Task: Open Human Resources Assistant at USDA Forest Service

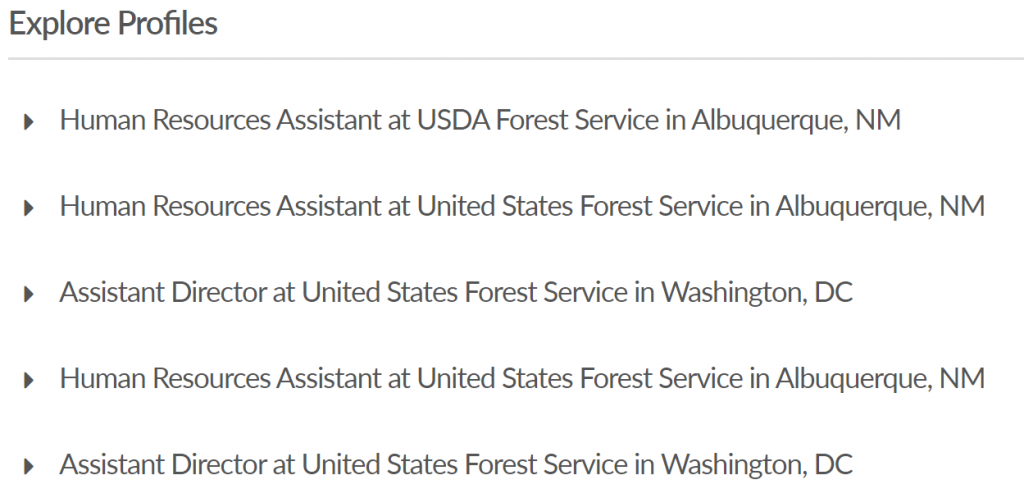Action: click(480, 121)
